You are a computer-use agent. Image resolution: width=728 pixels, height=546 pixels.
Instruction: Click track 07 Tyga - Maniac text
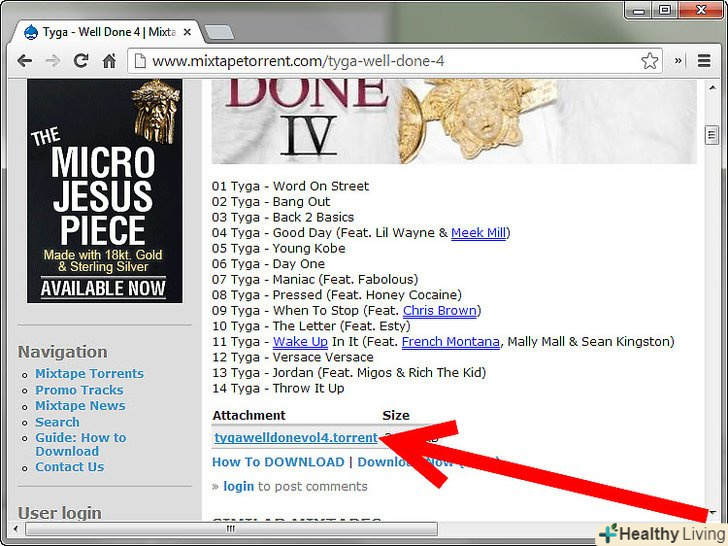point(315,280)
